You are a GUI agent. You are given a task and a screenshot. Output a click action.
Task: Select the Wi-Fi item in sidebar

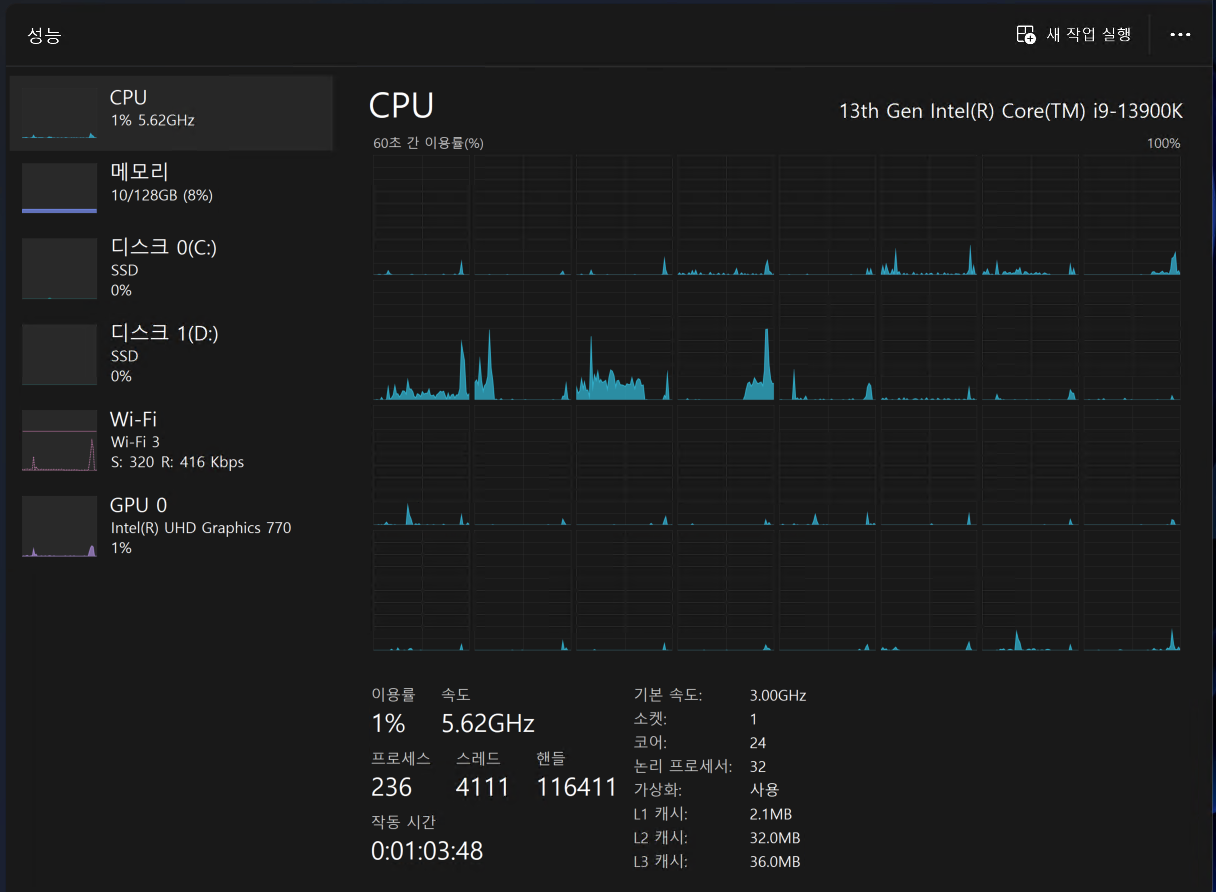pyautogui.click(x=171, y=440)
